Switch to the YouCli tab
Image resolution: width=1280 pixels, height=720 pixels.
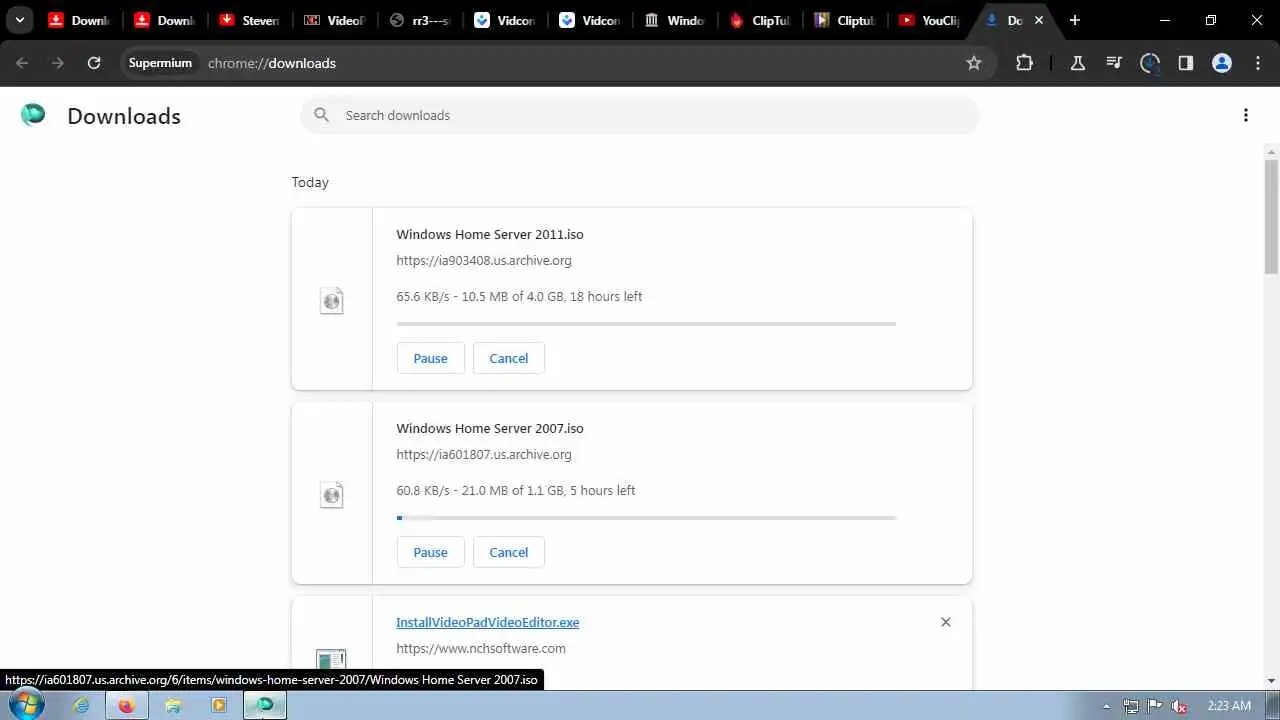(x=932, y=20)
